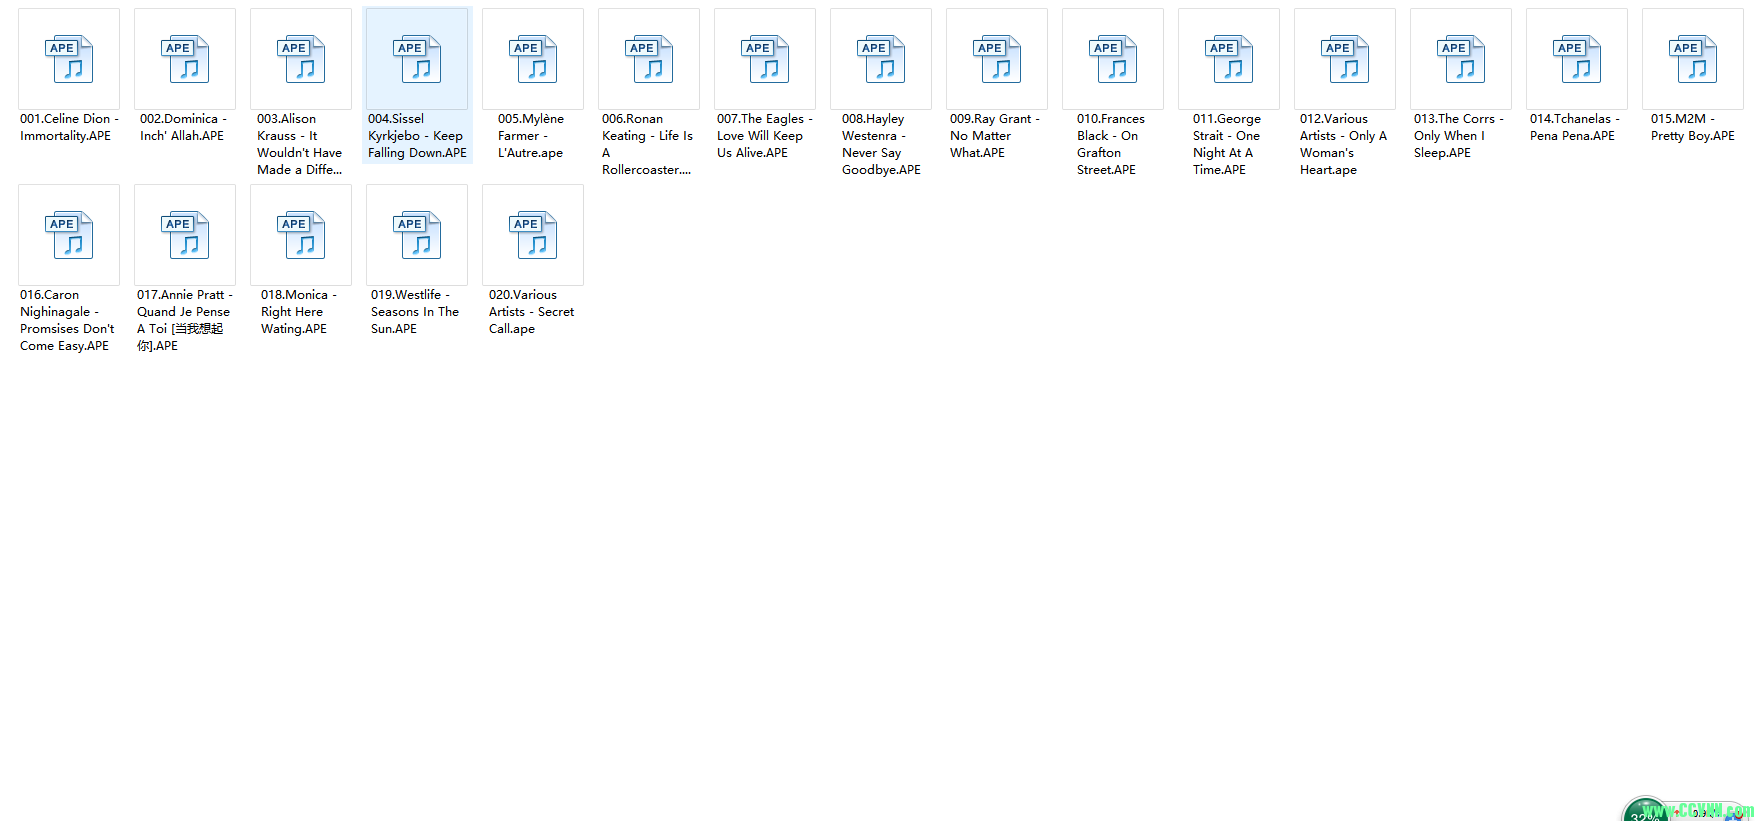The height and width of the screenshot is (821, 1758).
Task: Select the 003.Alison Krauss file icon
Action: pyautogui.click(x=301, y=59)
